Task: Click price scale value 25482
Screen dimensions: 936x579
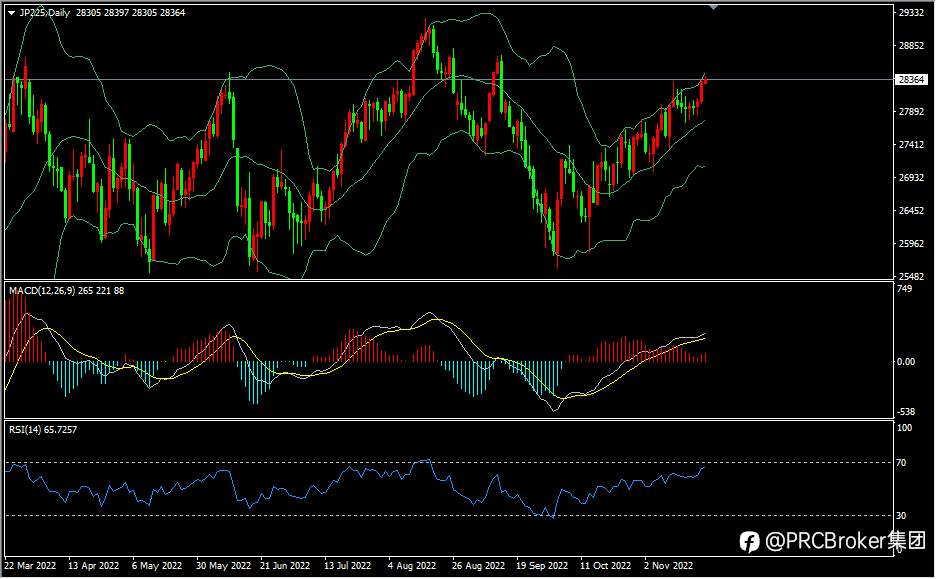Action: pos(911,276)
